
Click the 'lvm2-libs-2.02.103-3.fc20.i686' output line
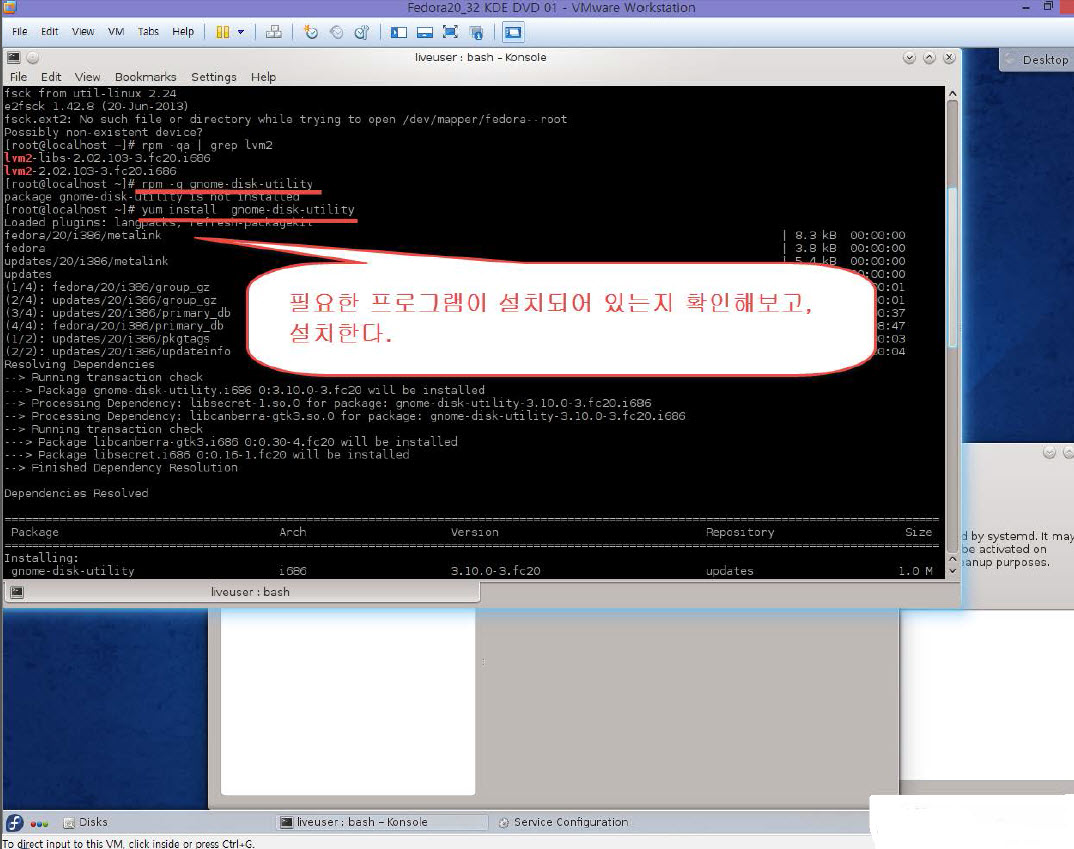coord(108,157)
